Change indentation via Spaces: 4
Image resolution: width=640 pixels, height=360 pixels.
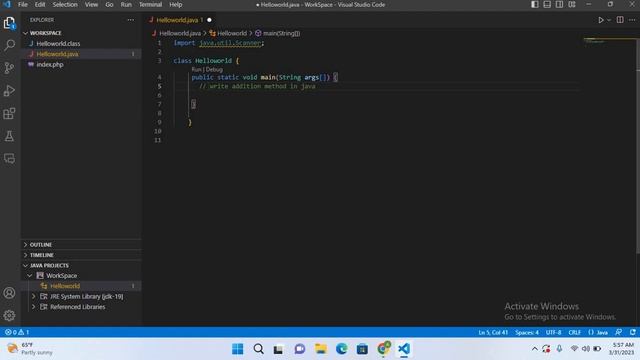527,332
